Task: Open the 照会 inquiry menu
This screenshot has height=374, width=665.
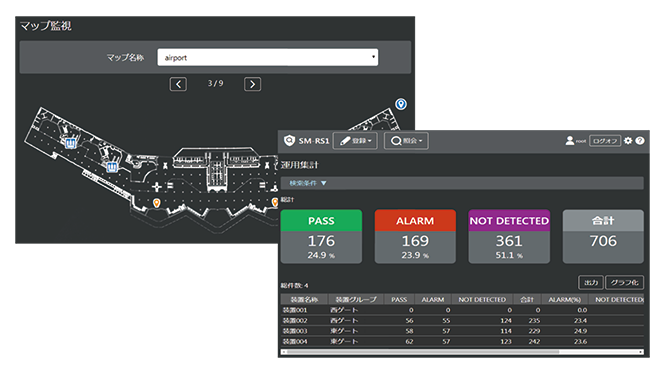Action: click(406, 141)
